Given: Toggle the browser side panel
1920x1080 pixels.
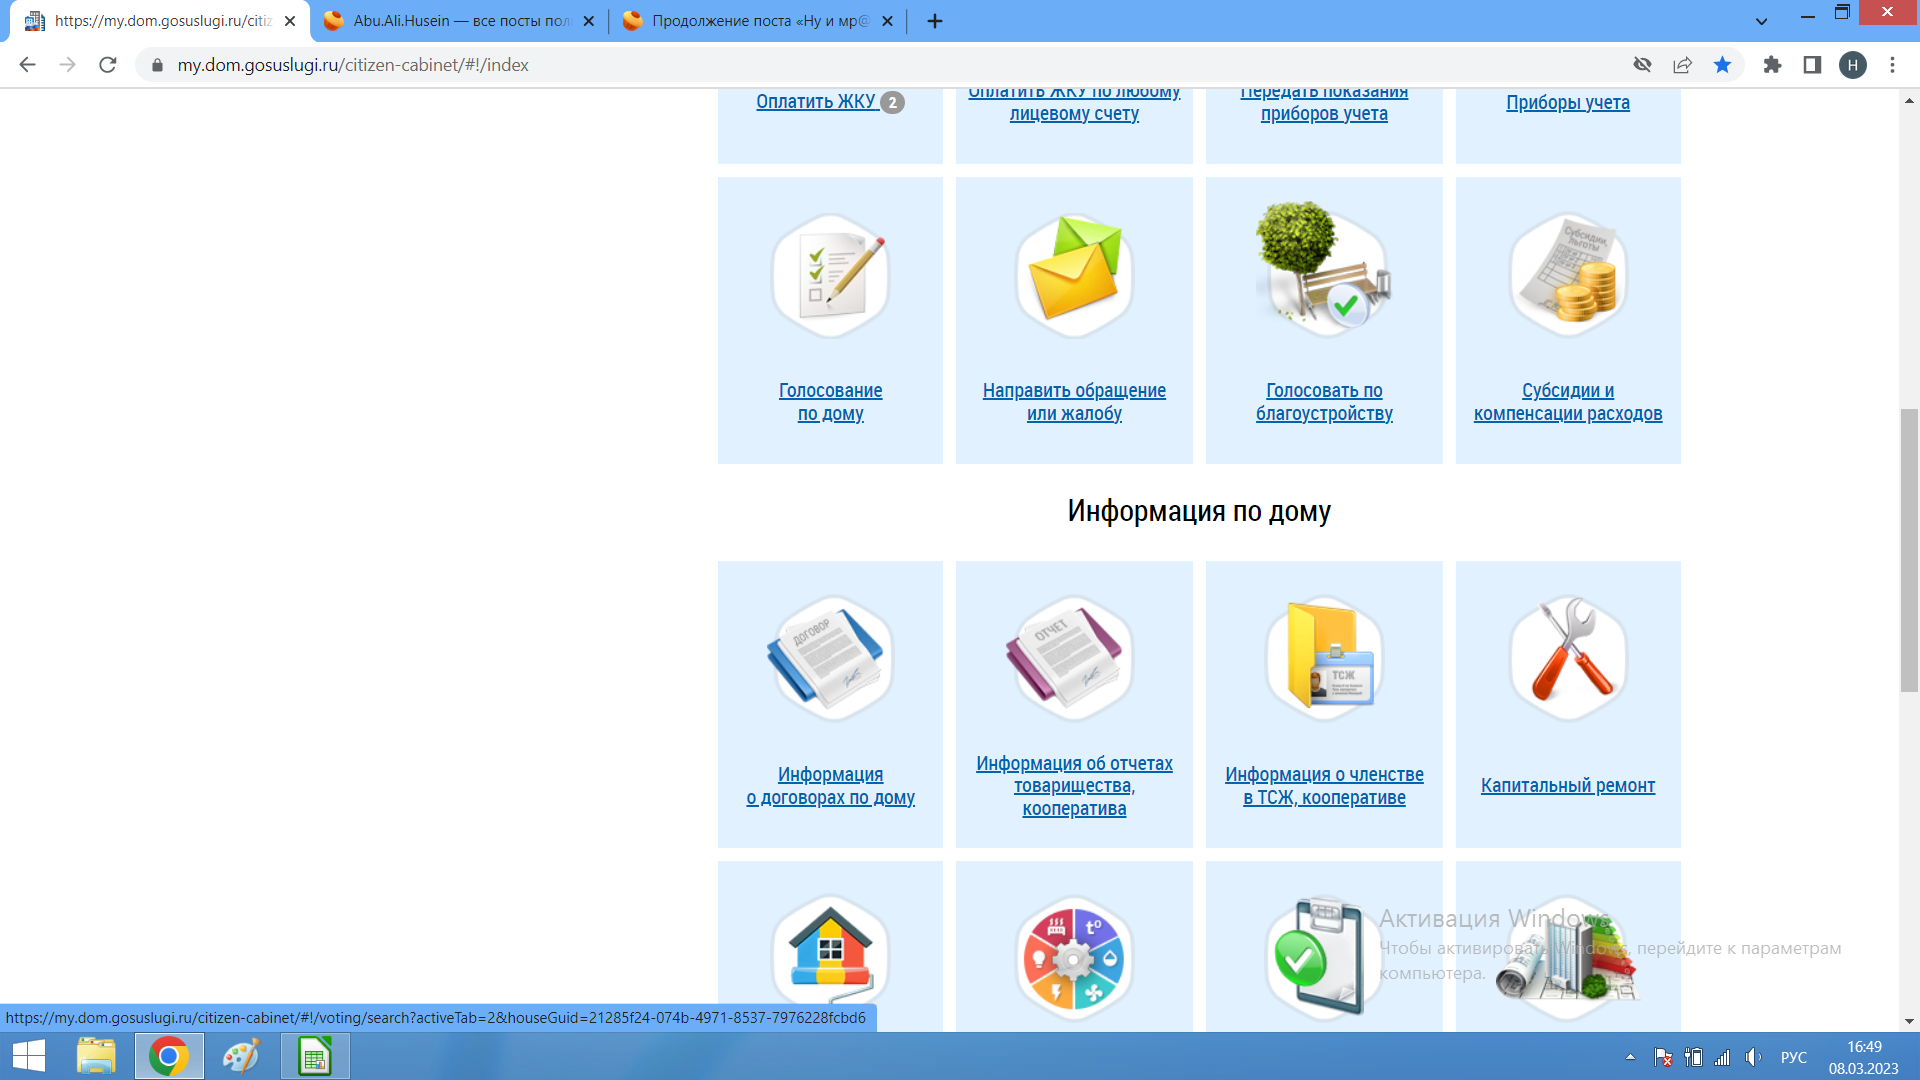Looking at the screenshot, I should click(x=1812, y=65).
